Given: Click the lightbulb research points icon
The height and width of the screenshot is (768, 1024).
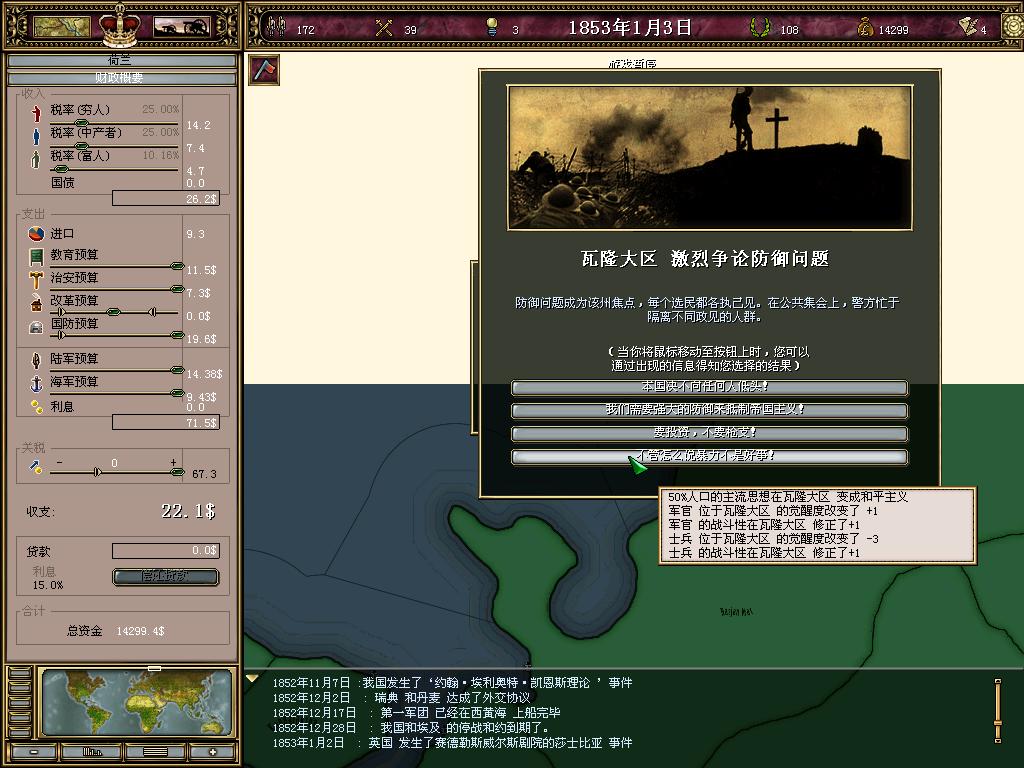Looking at the screenshot, I should pyautogui.click(x=492, y=27).
